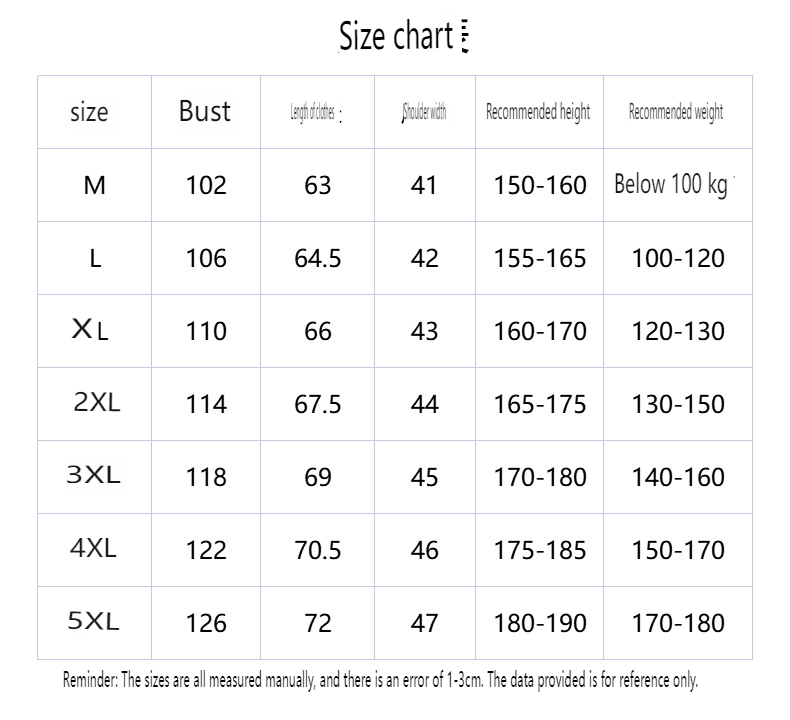The height and width of the screenshot is (720, 790).
Task: Click the height range 175-185
Action: coord(540,550)
